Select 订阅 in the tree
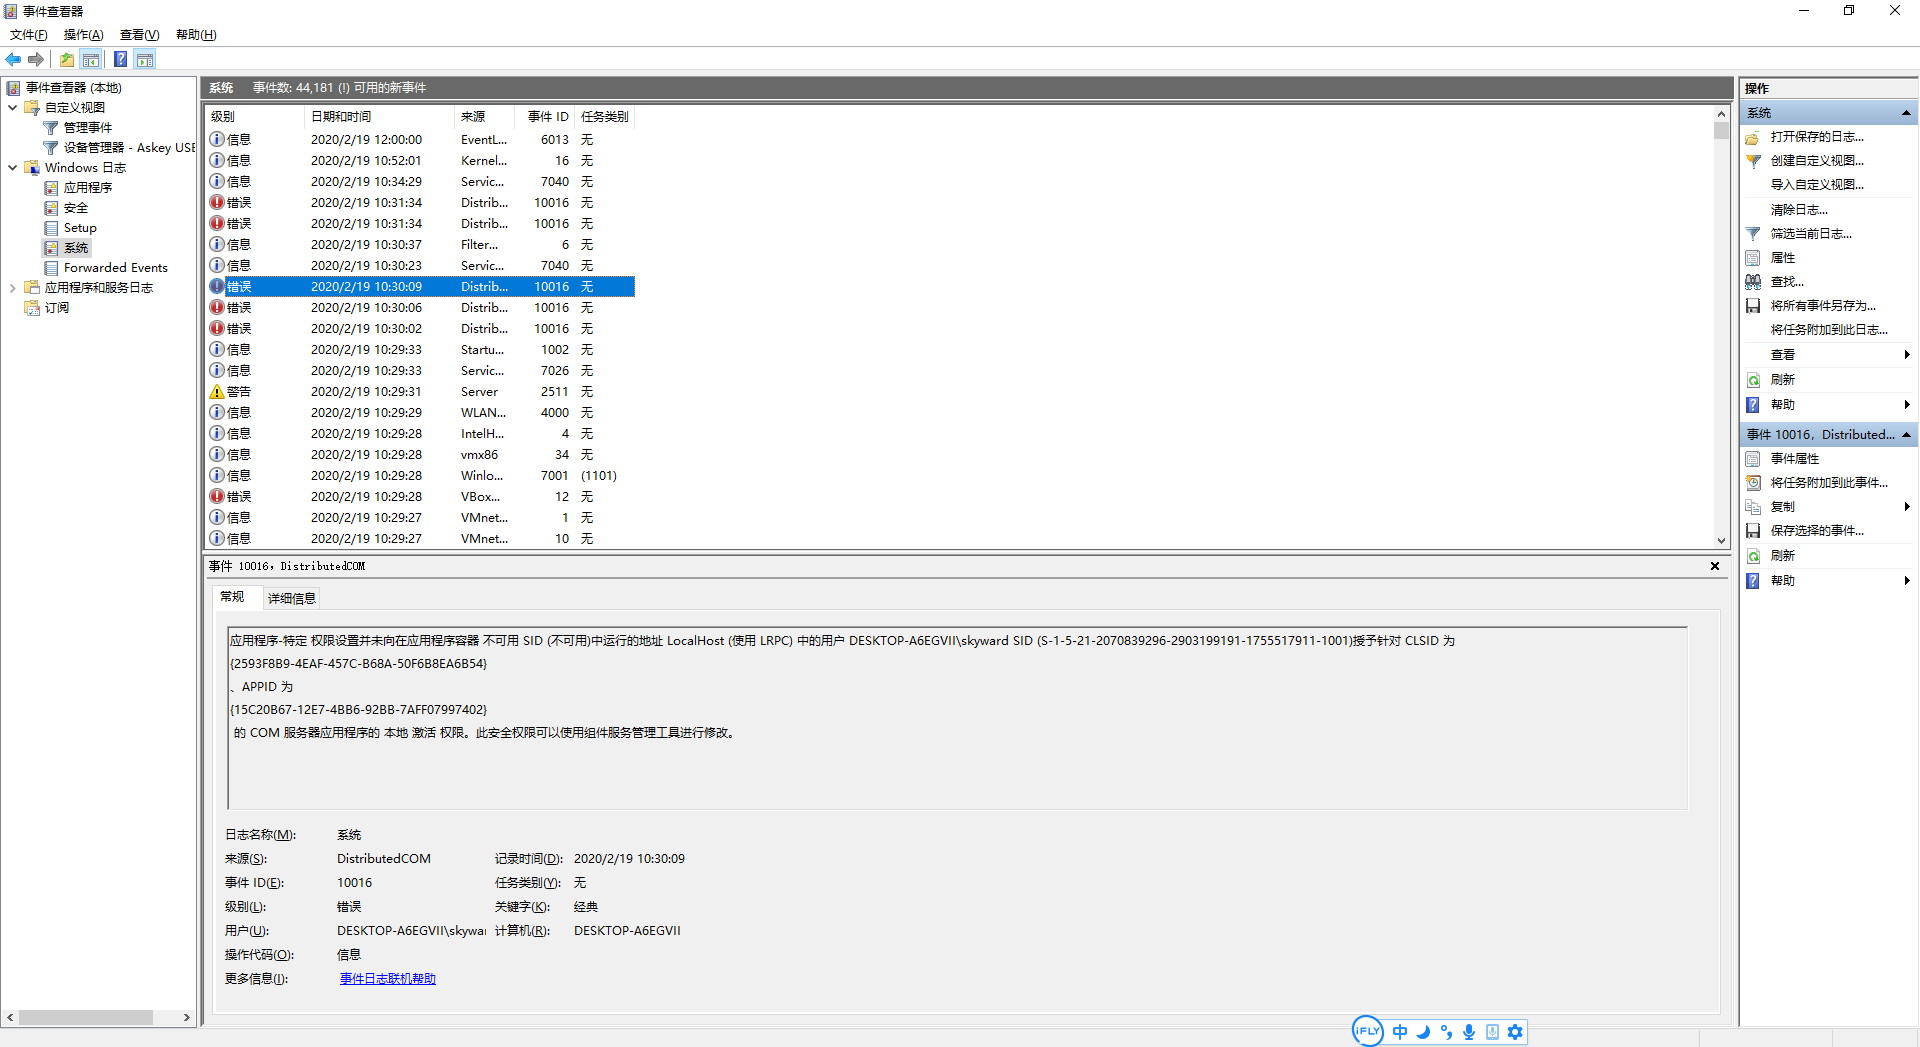This screenshot has height=1047, width=1920. click(57, 308)
